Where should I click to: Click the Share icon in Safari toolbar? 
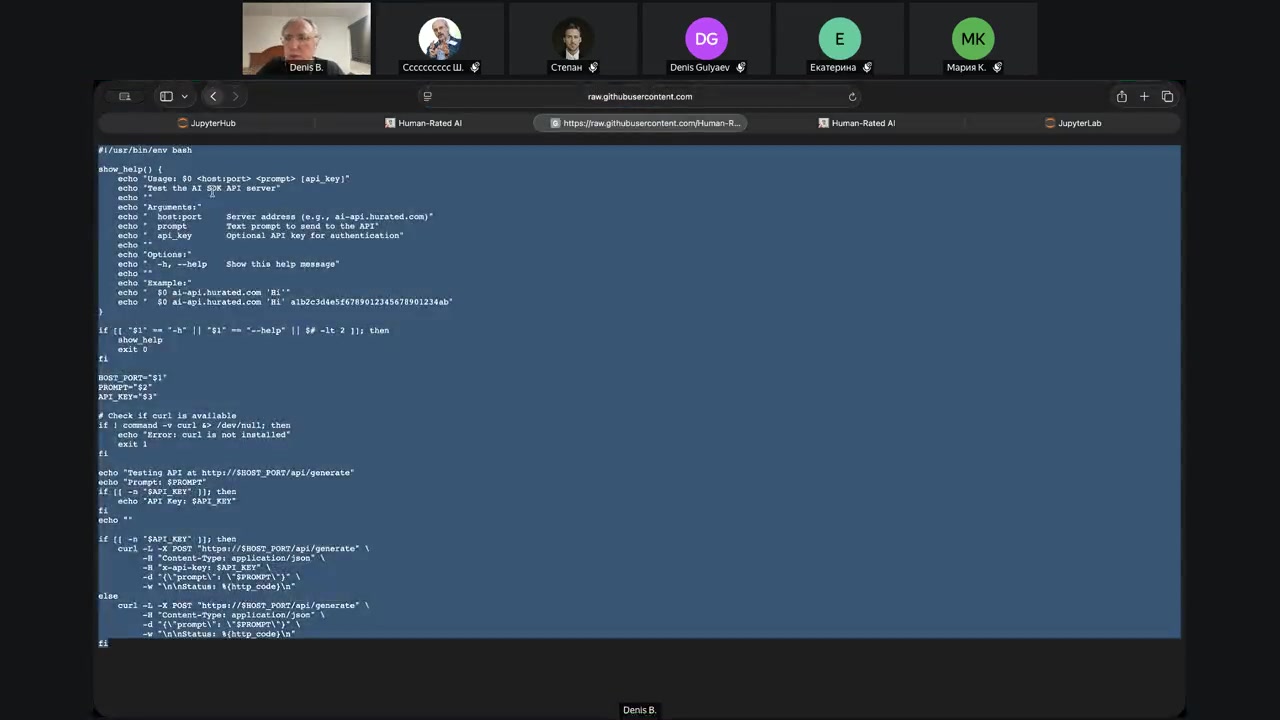(x=1121, y=97)
